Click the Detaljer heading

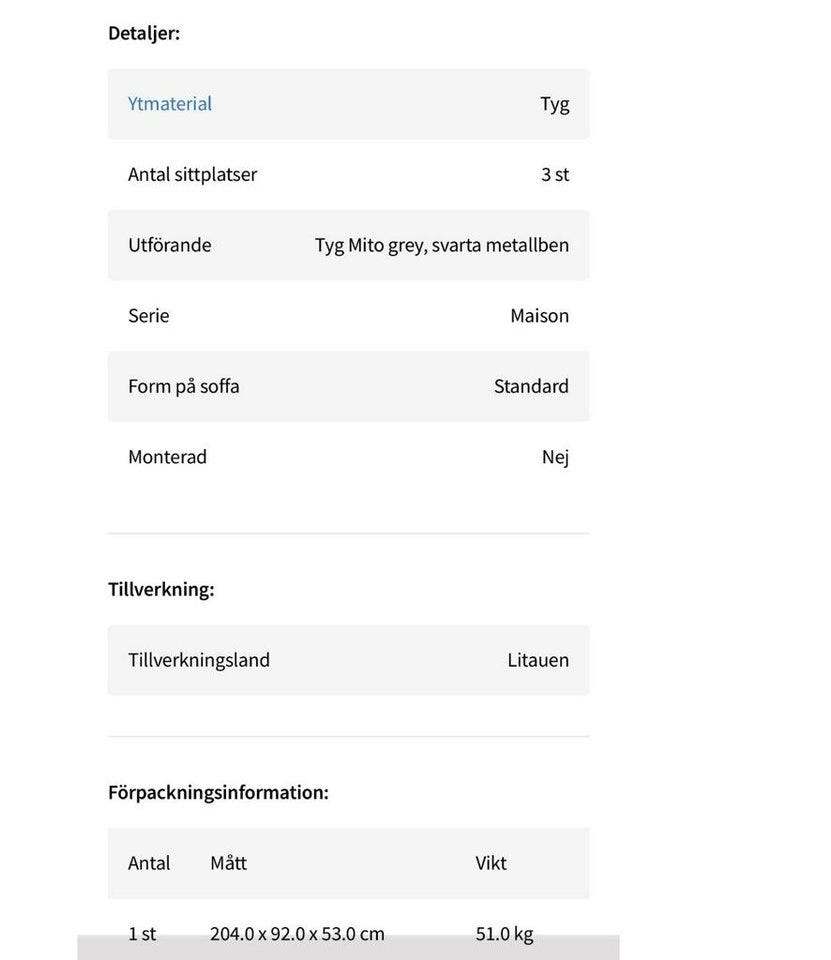click(144, 33)
